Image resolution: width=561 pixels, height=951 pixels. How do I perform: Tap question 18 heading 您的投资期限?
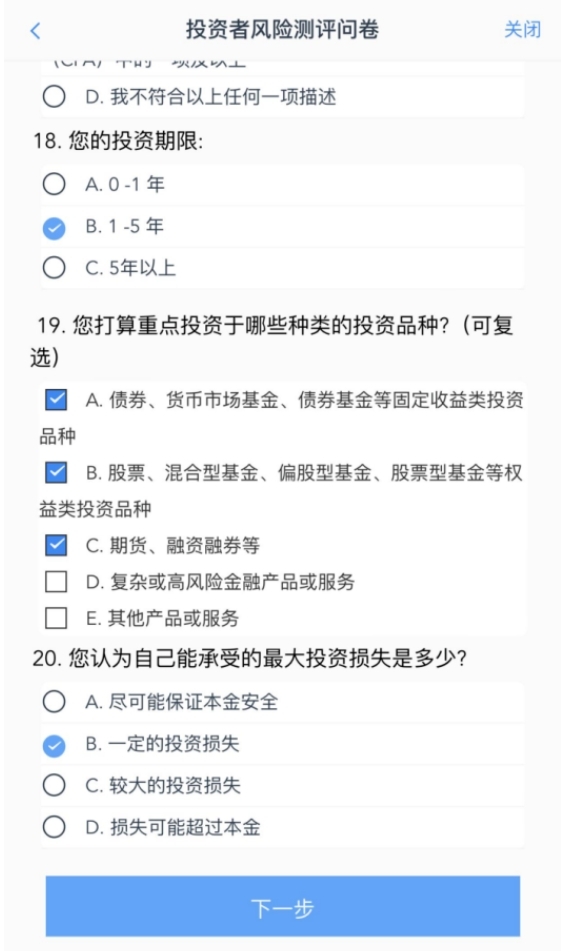click(x=118, y=141)
